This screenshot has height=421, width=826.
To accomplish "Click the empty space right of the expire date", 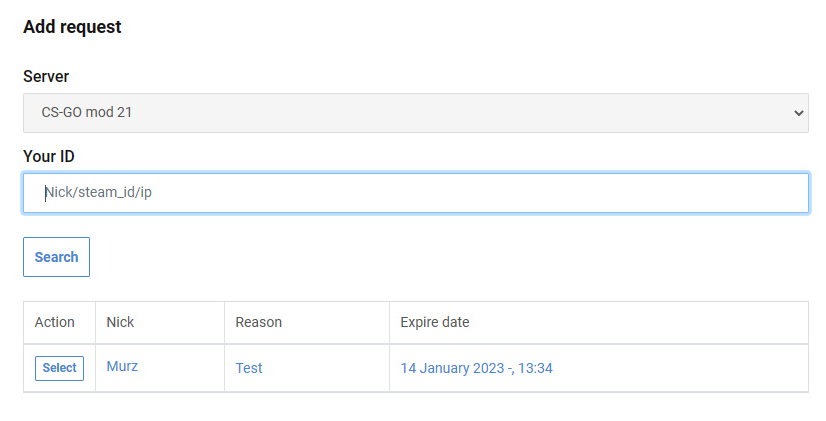I will 680,368.
